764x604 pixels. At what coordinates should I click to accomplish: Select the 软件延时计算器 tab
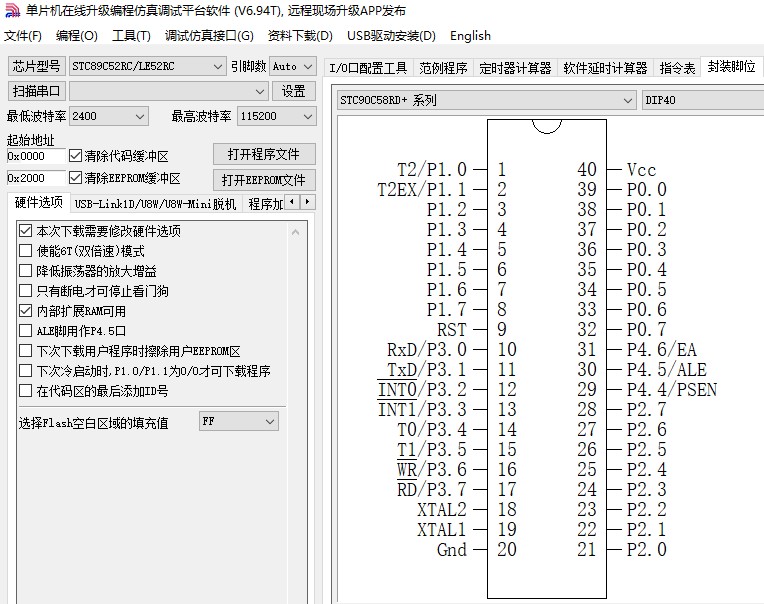605,68
